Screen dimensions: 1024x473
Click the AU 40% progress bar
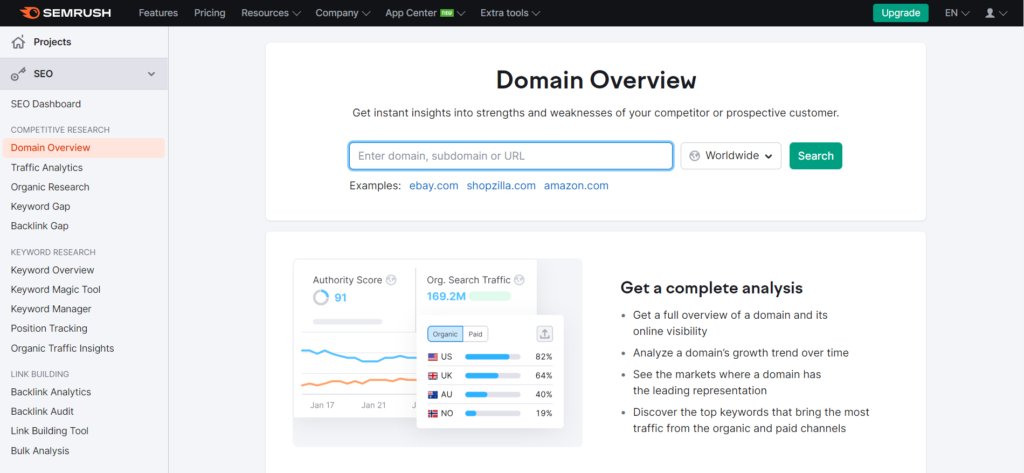(492, 395)
